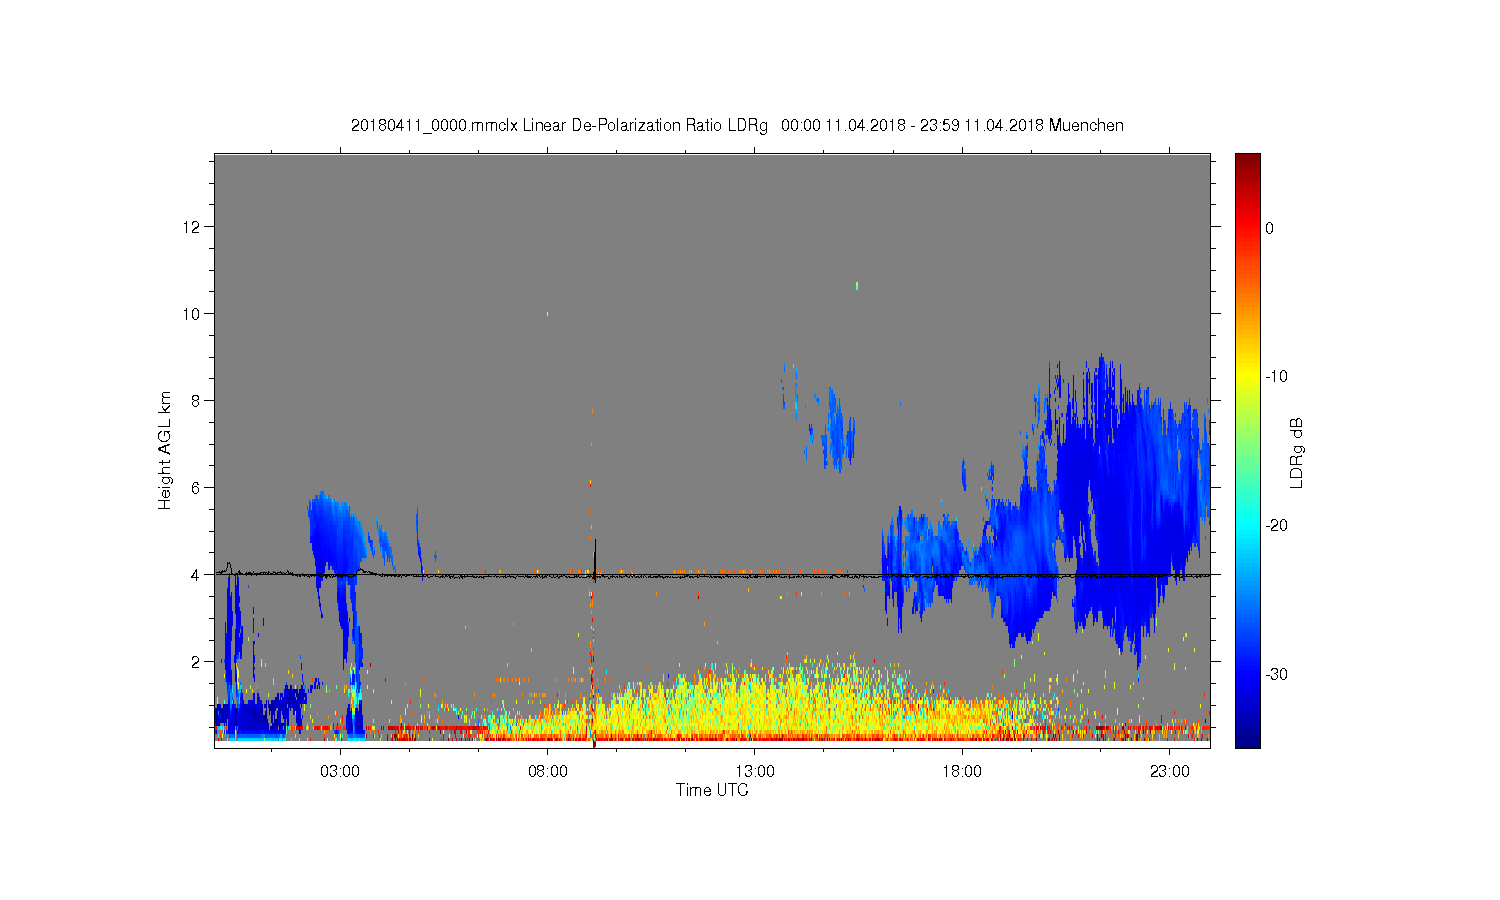Click the height tick label 6
Screen dimensions: 1500x900
tap(196, 488)
